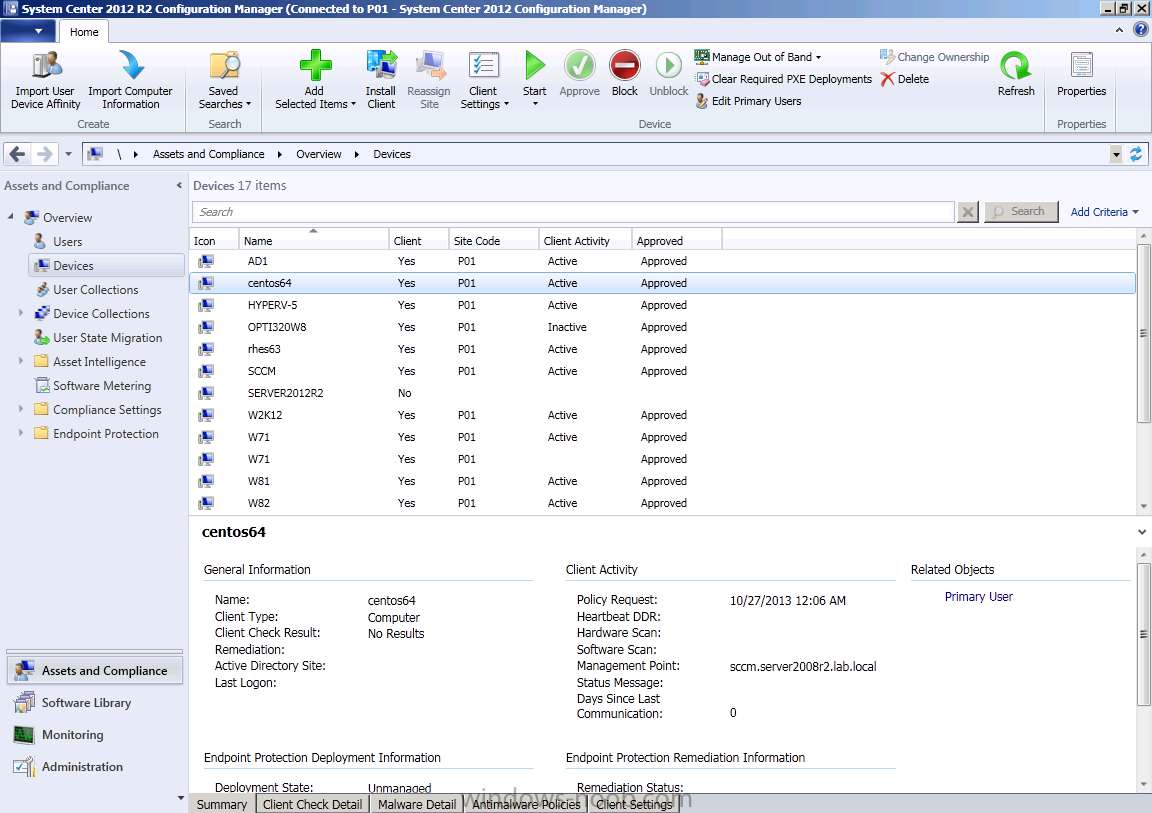Open navigation history dropdown arrow
1152x813 pixels.
pyautogui.click(x=68, y=154)
